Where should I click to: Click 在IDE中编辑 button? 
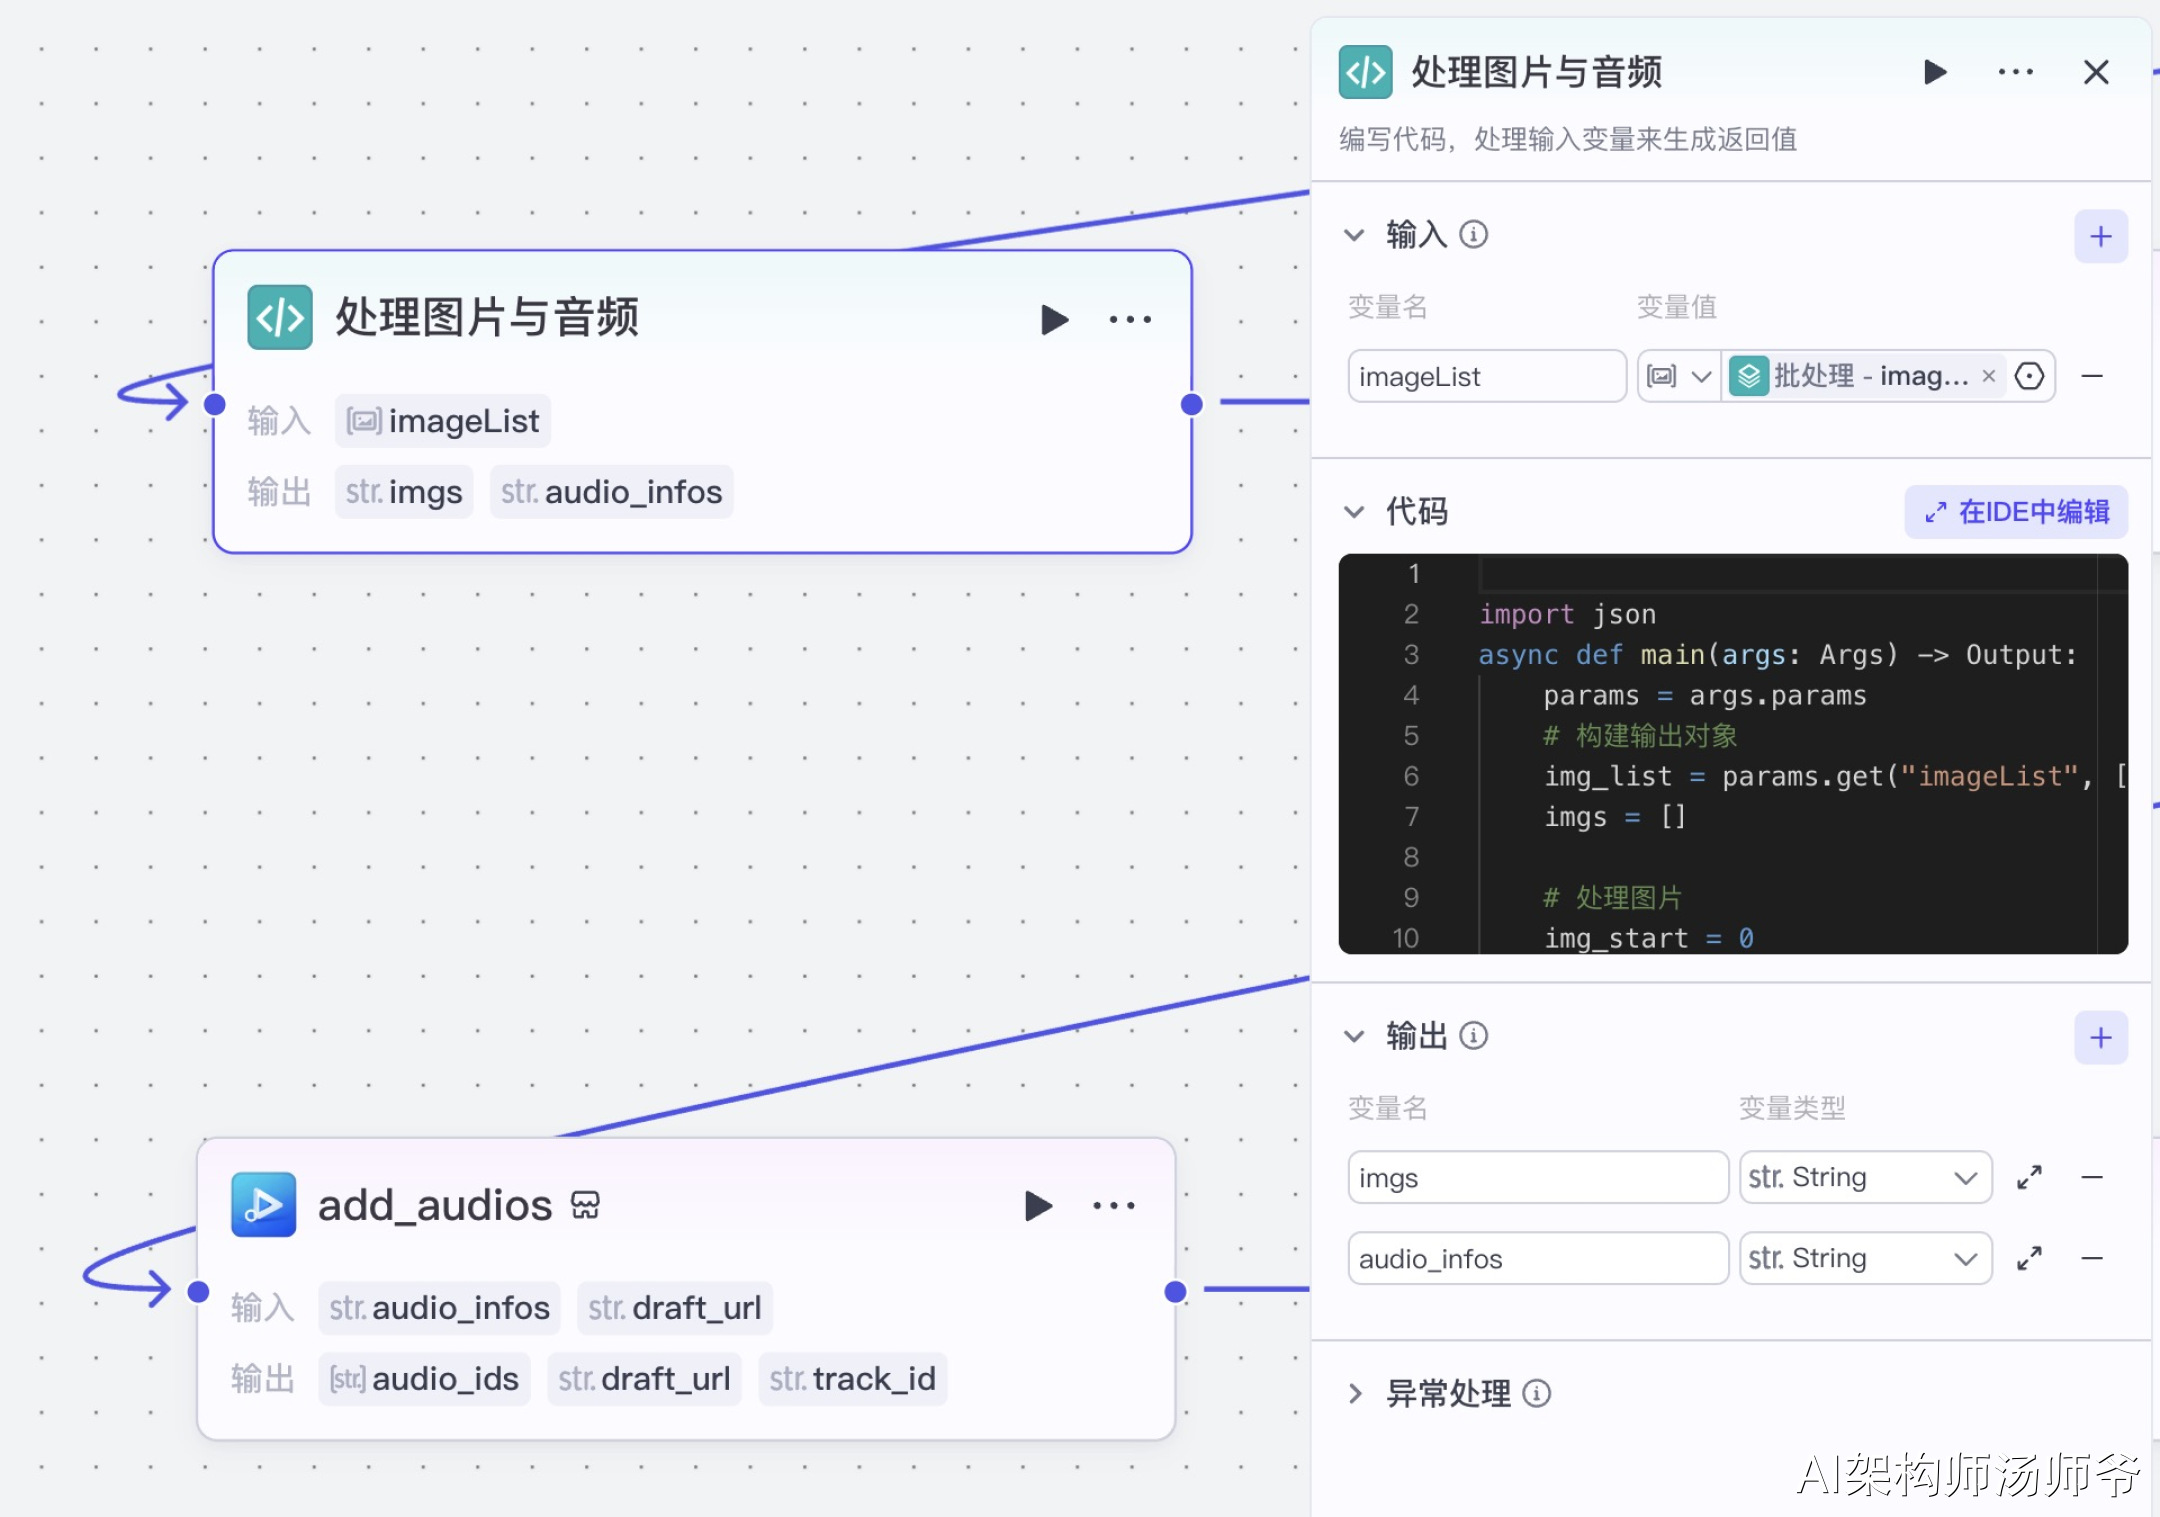[x=2016, y=512]
